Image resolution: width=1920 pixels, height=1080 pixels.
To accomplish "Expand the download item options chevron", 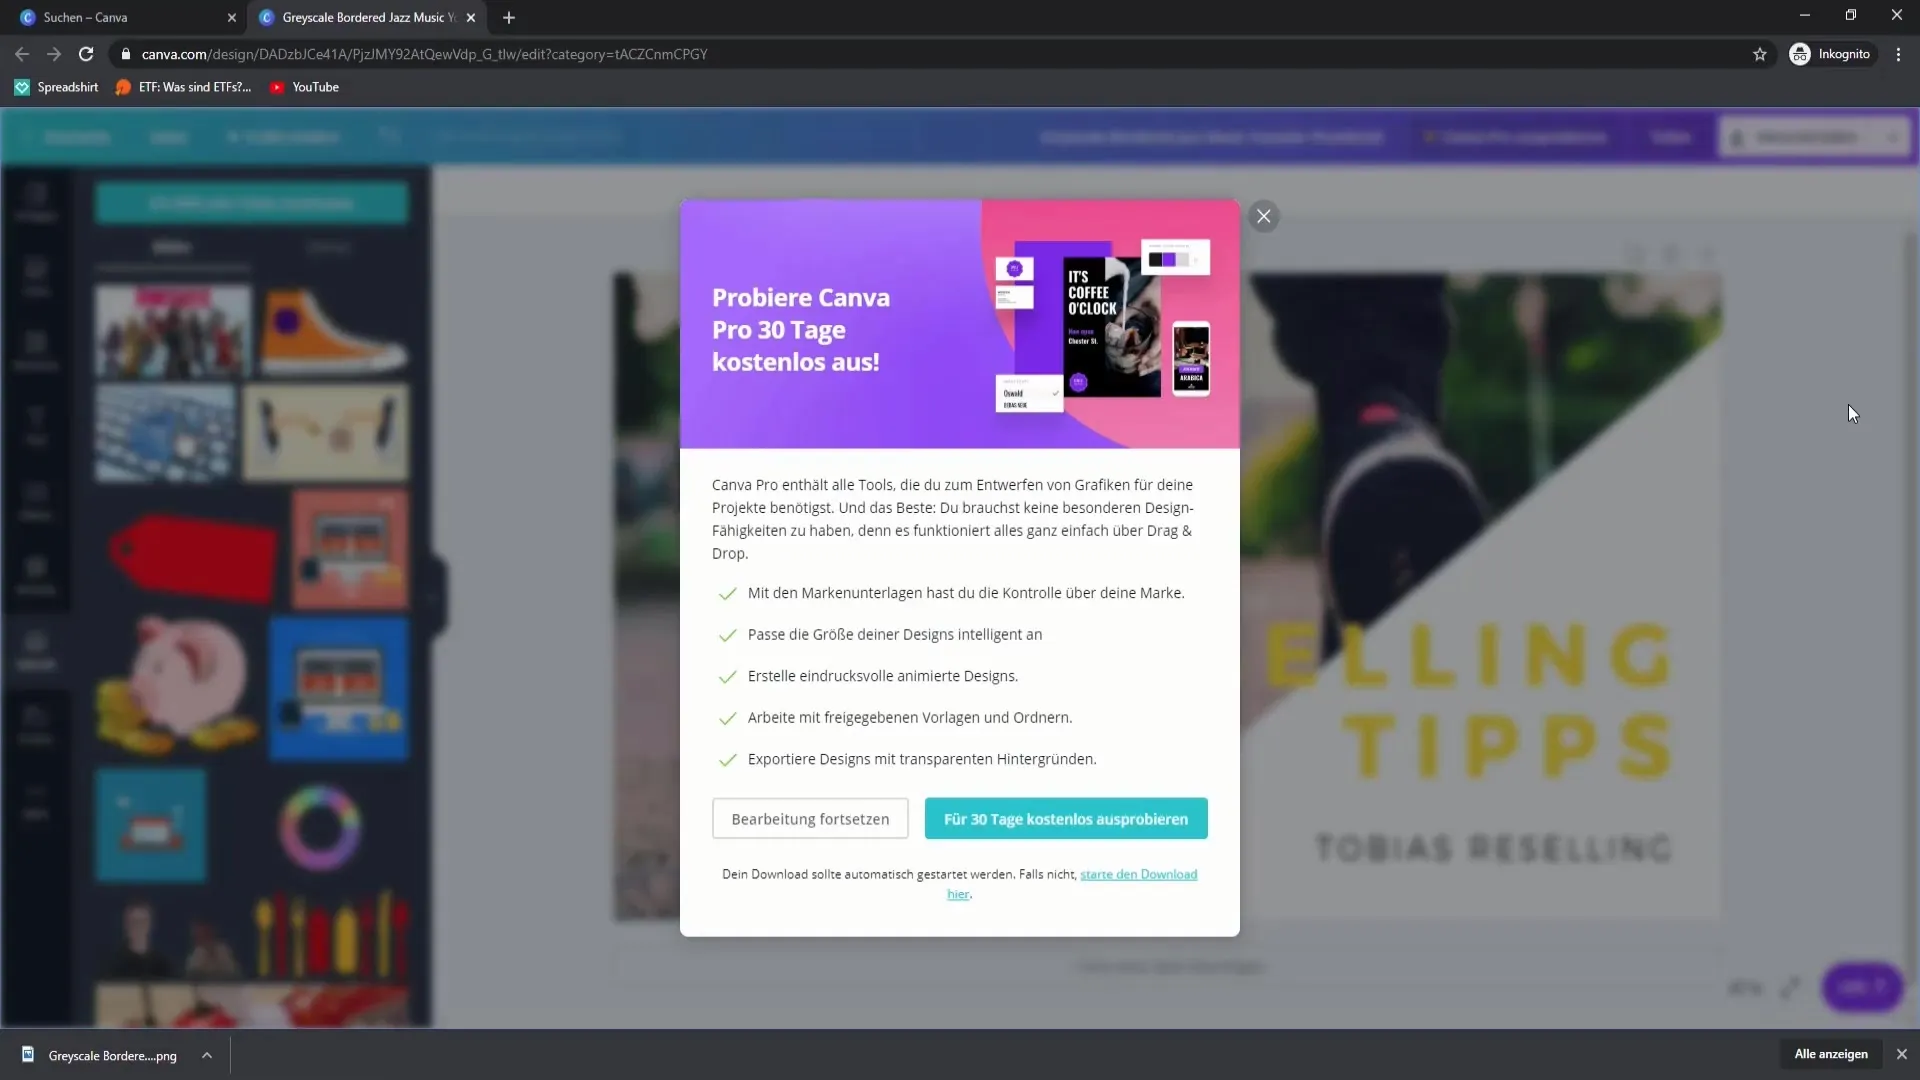I will 207,1055.
